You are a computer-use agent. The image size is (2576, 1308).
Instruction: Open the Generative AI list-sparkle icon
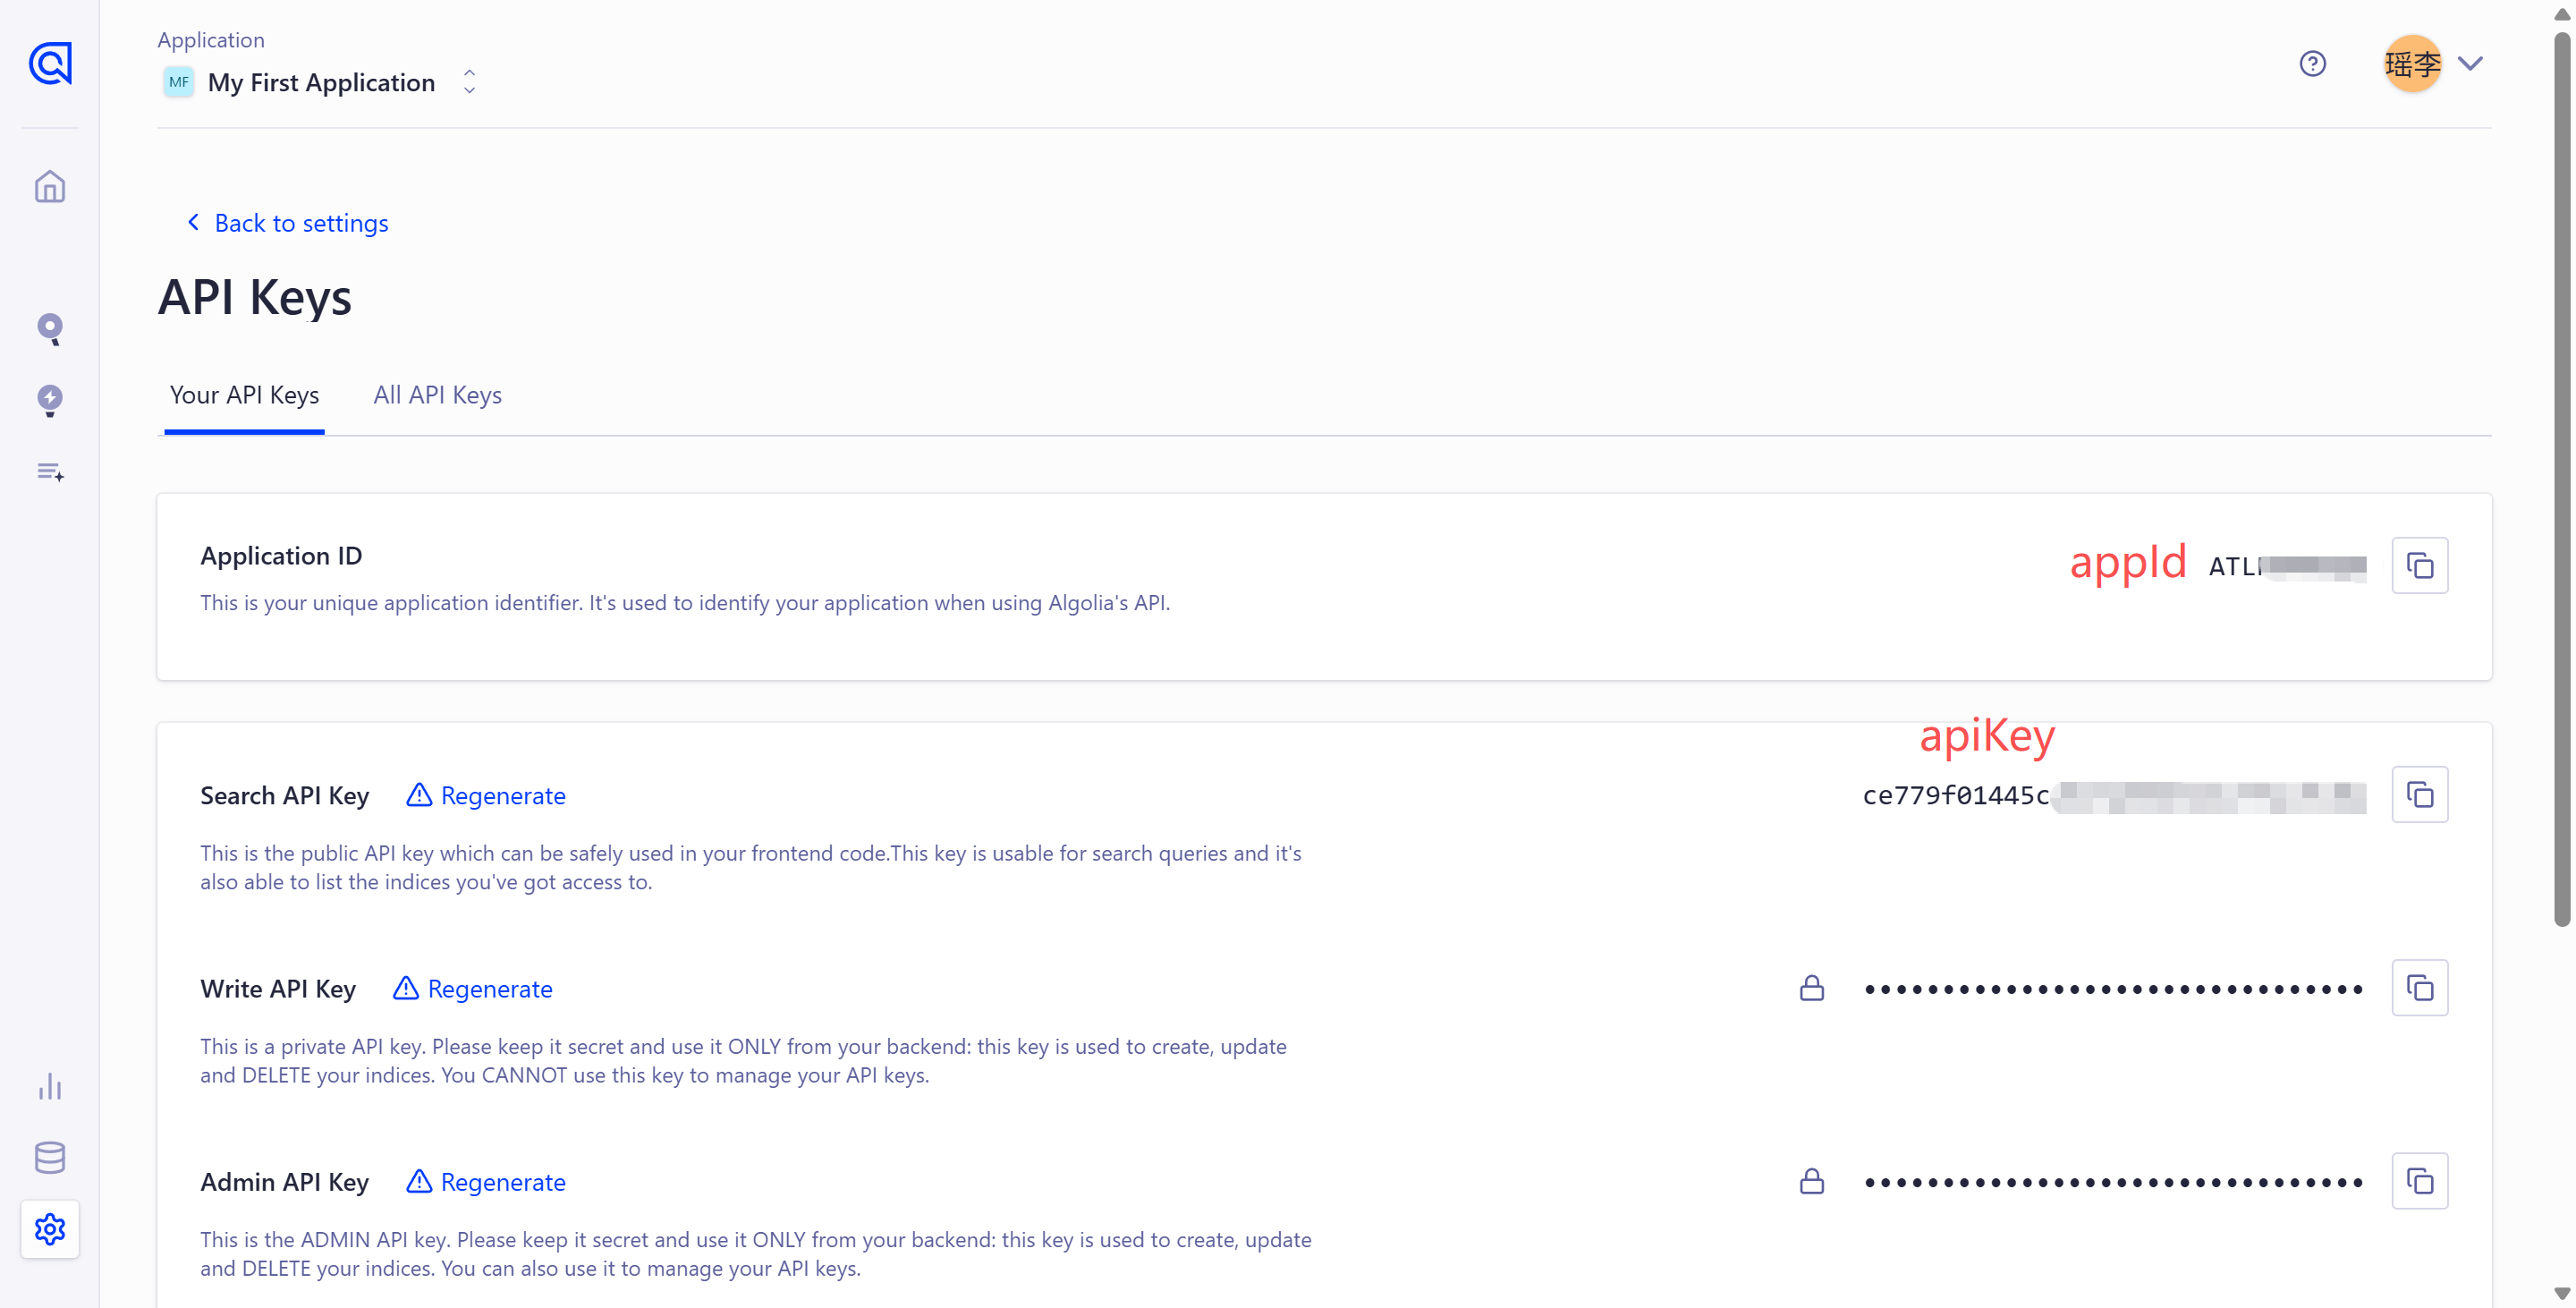[x=50, y=472]
